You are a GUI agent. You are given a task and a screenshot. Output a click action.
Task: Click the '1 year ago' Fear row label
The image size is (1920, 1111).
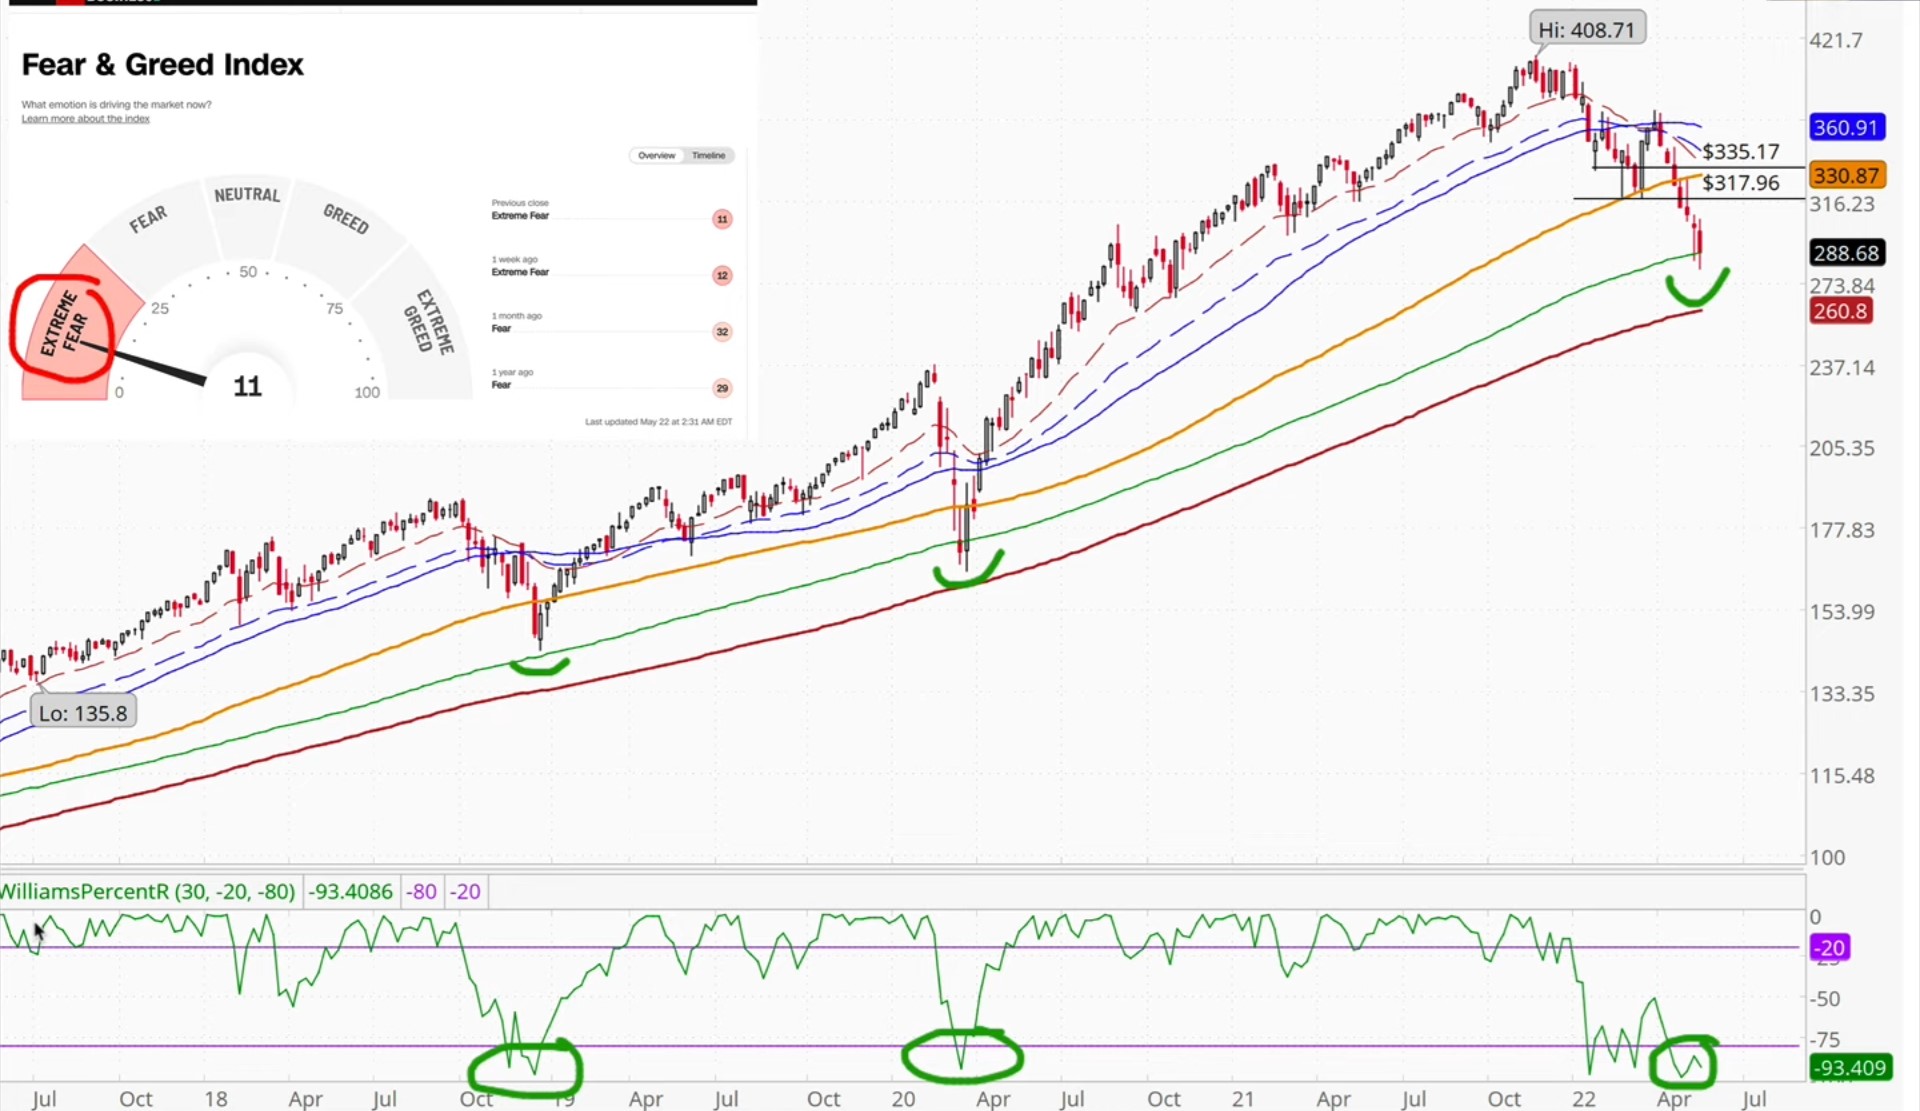[x=512, y=379]
